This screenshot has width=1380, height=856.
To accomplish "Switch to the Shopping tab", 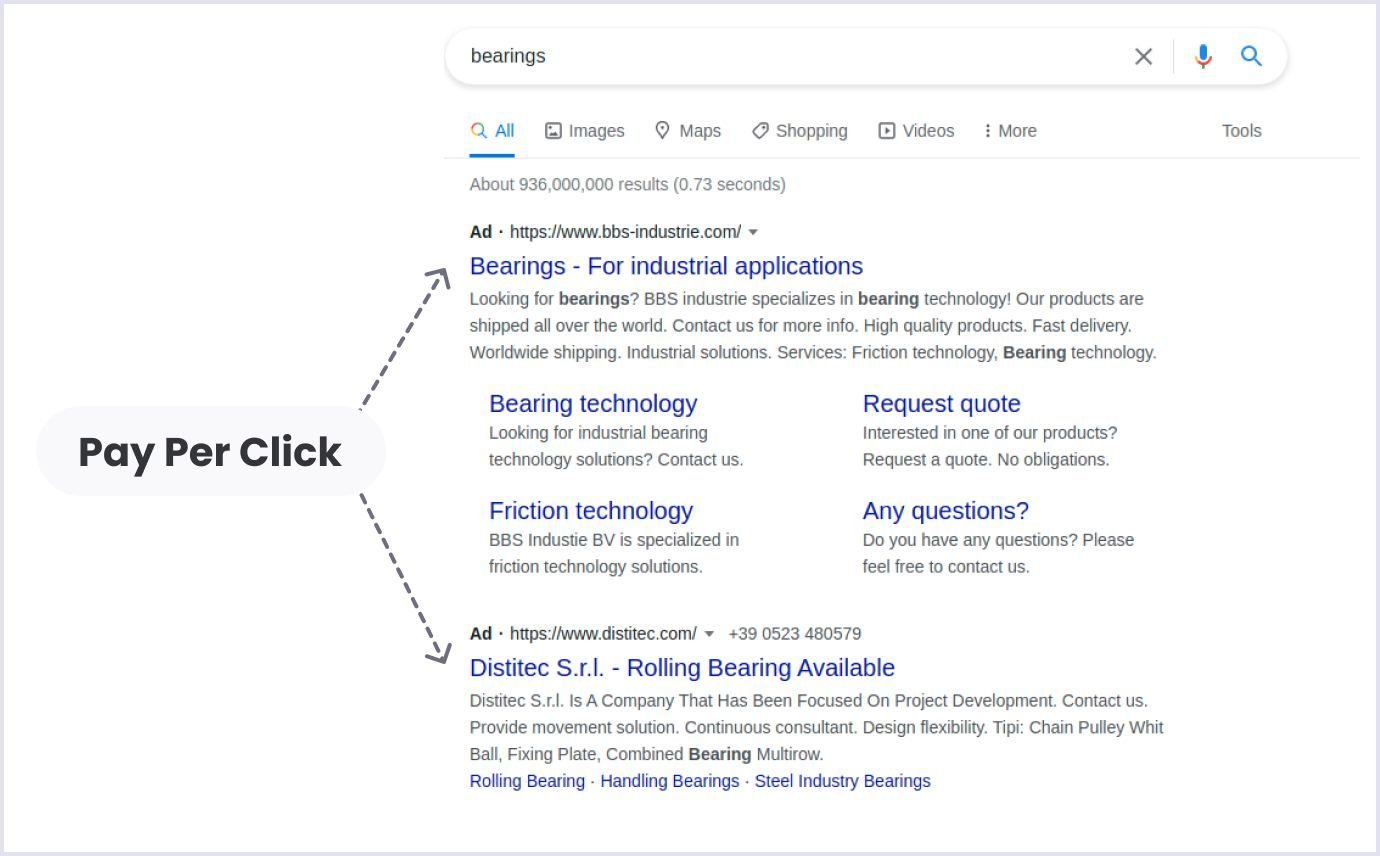I will 800,131.
